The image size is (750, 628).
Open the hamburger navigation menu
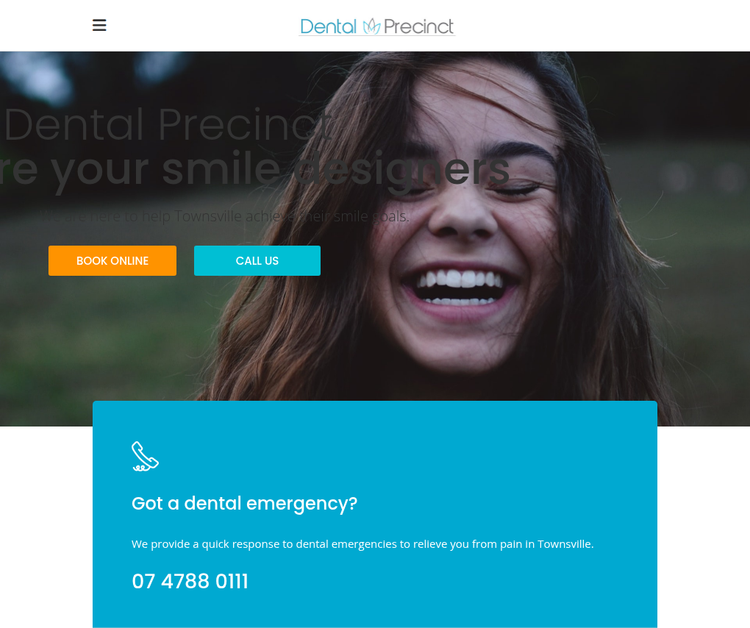pos(99,25)
